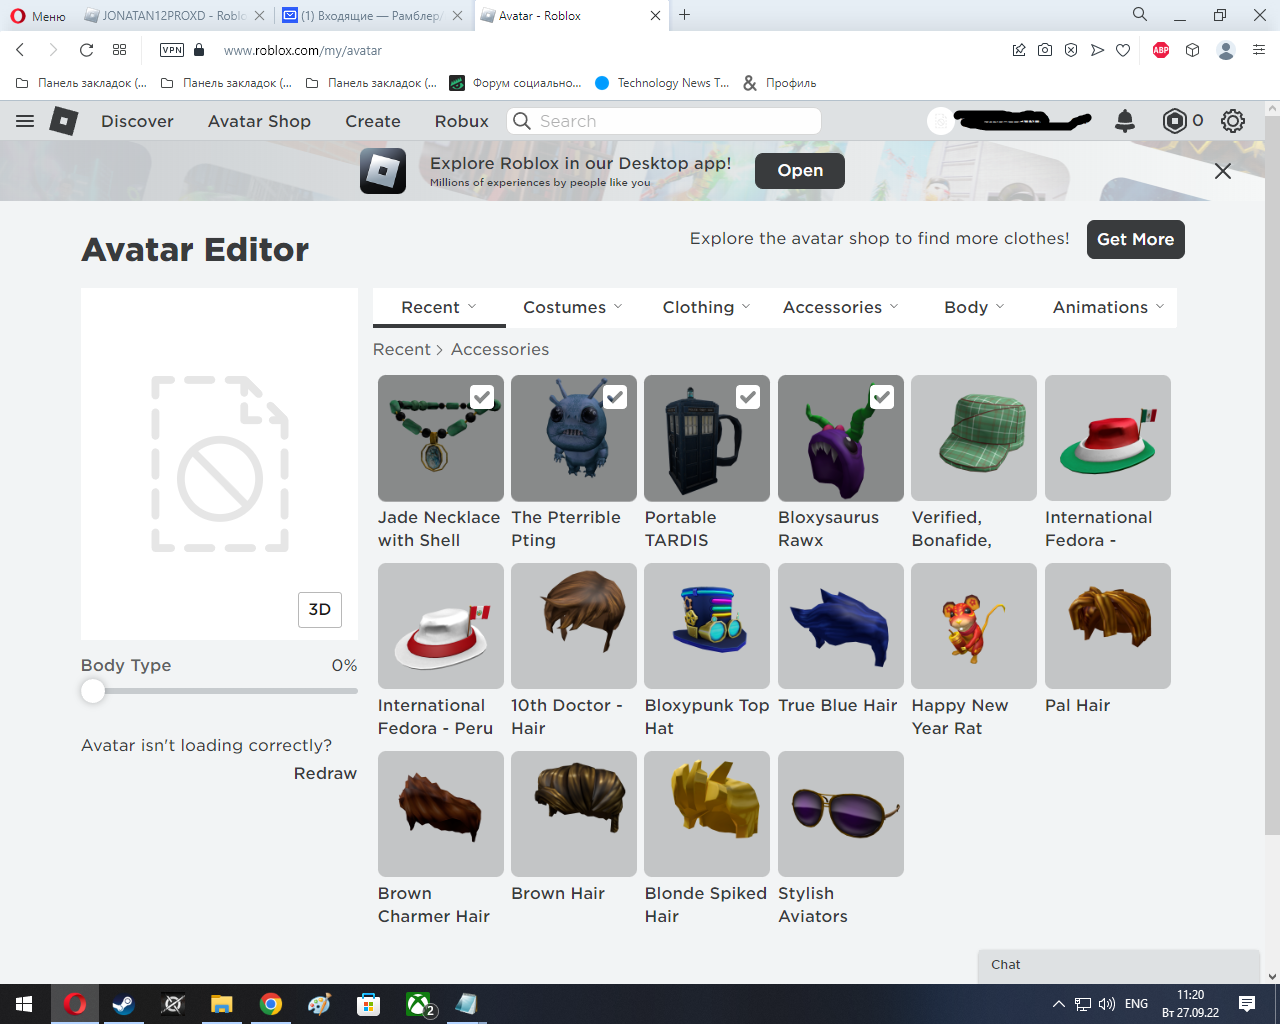Reload the page in the browser

coord(87,50)
